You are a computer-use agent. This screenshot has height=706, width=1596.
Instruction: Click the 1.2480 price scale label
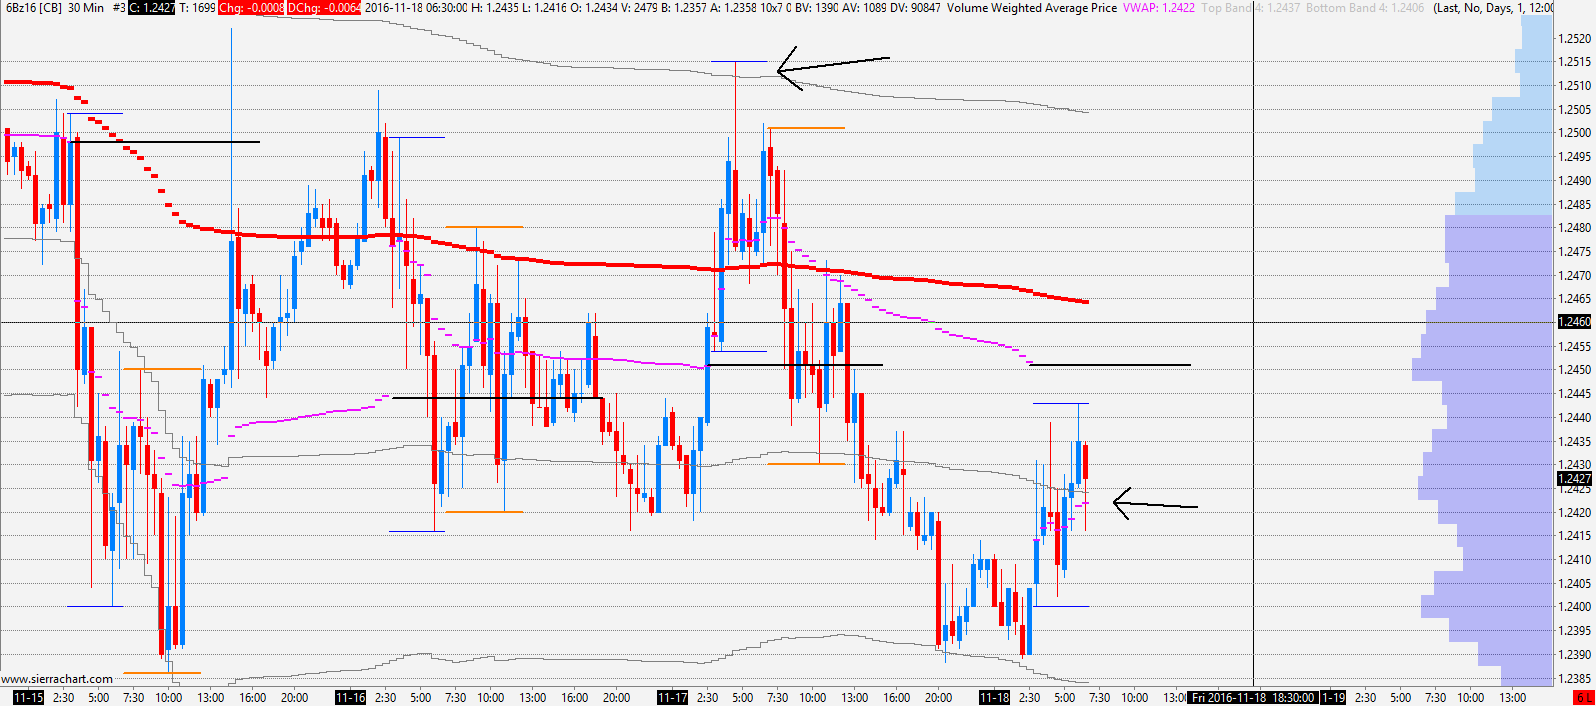[x=1575, y=228]
